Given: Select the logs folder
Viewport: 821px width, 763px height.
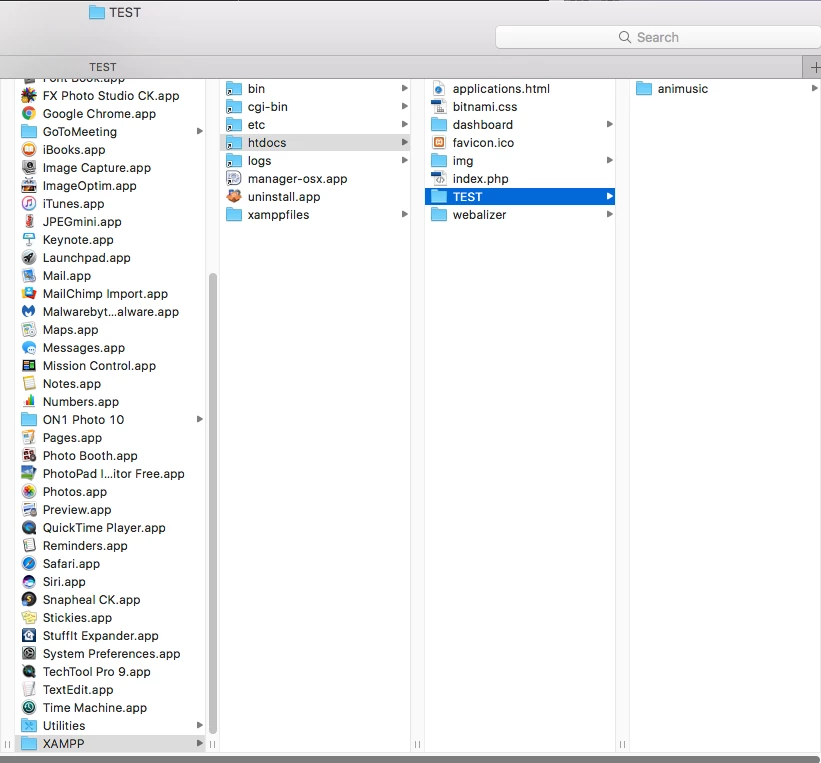Looking at the screenshot, I should tap(315, 161).
